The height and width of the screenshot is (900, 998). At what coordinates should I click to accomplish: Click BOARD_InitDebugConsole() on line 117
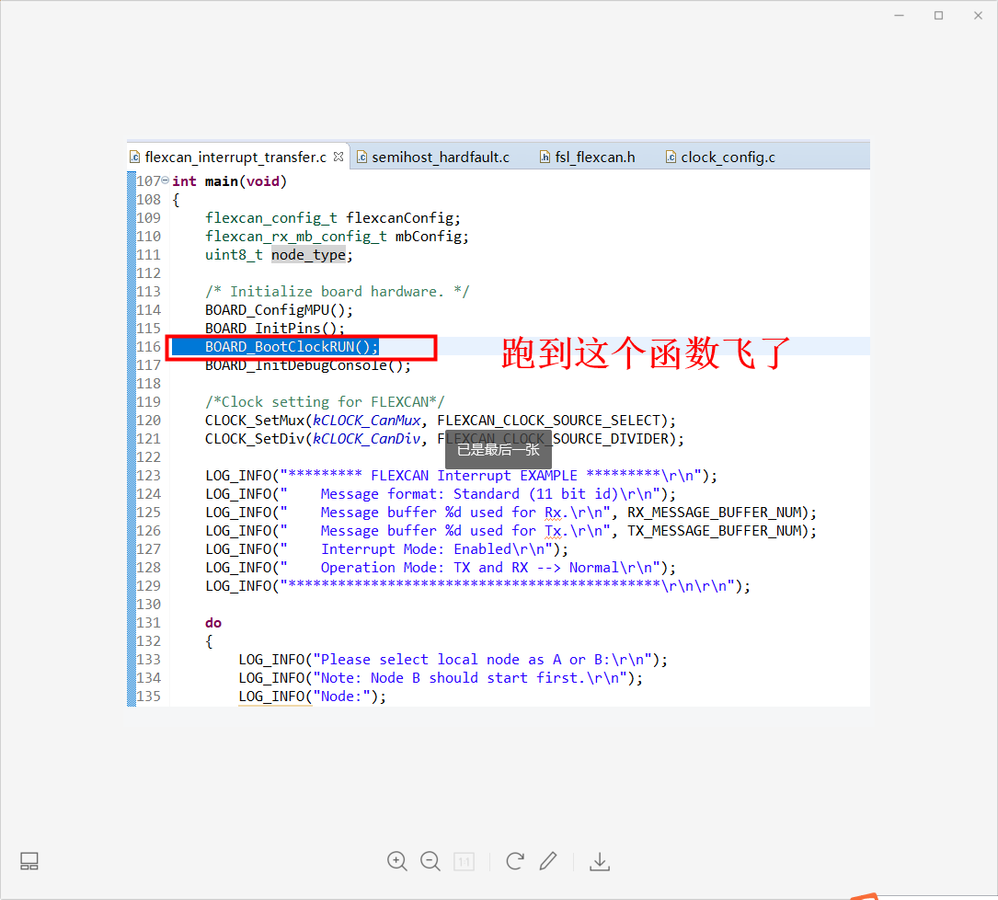308,365
